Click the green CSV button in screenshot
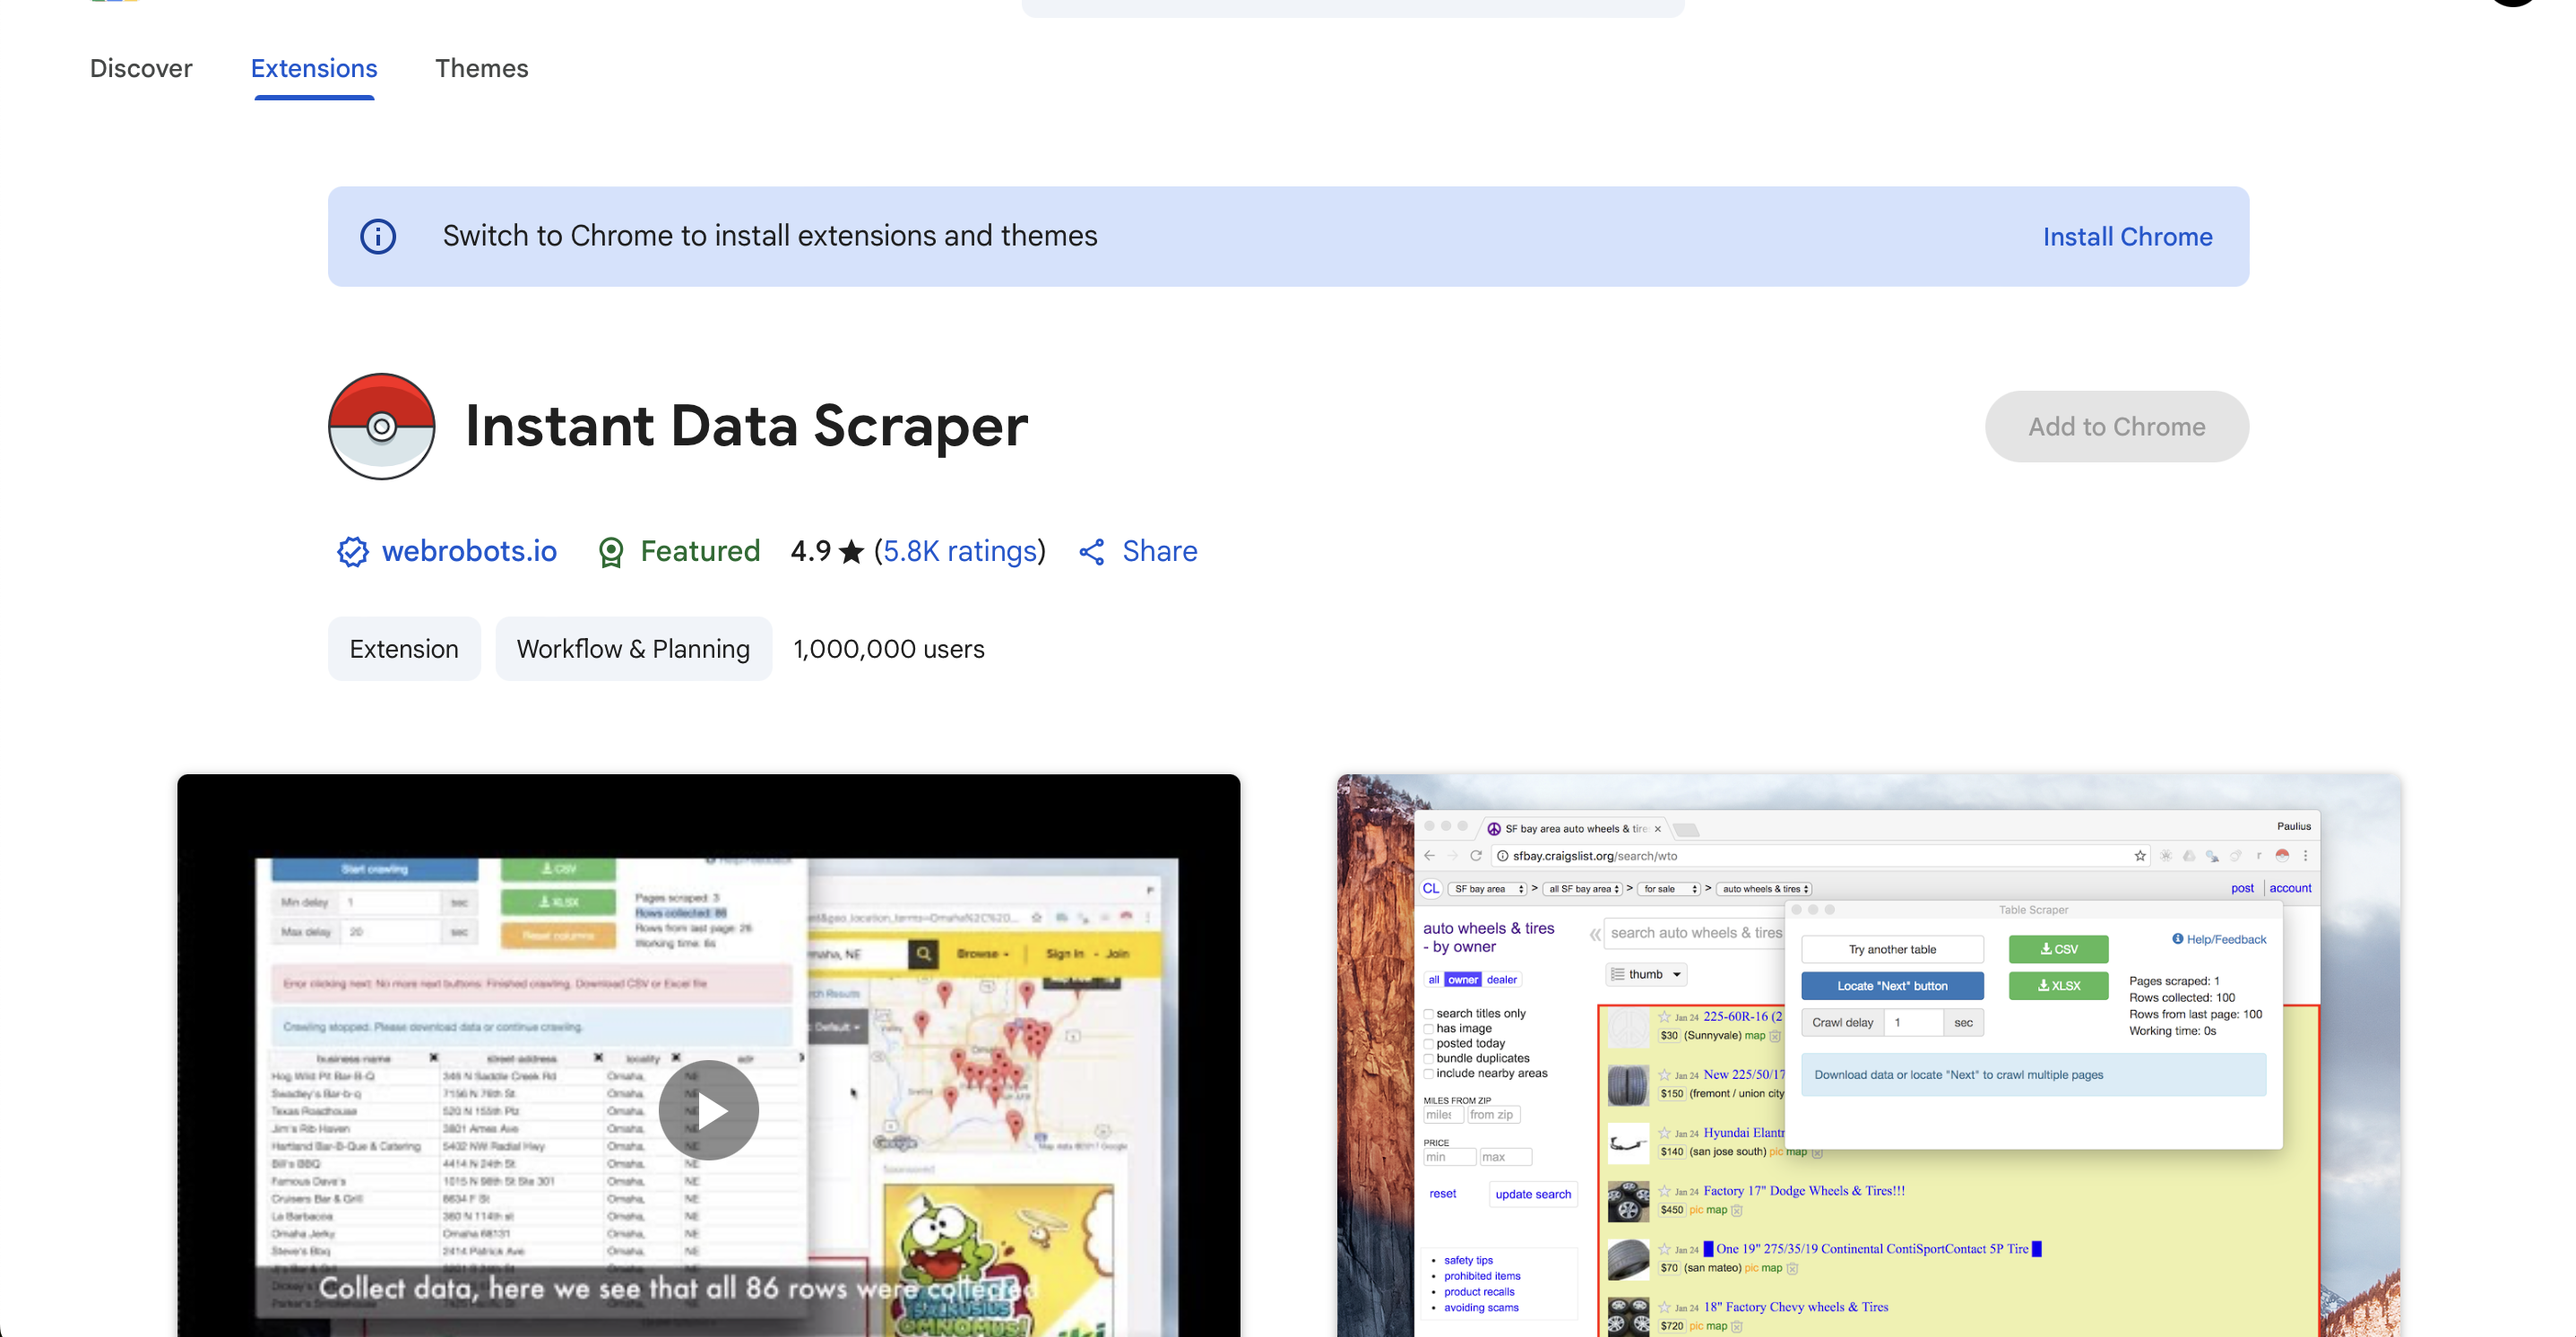The image size is (2576, 1337). 2058,949
